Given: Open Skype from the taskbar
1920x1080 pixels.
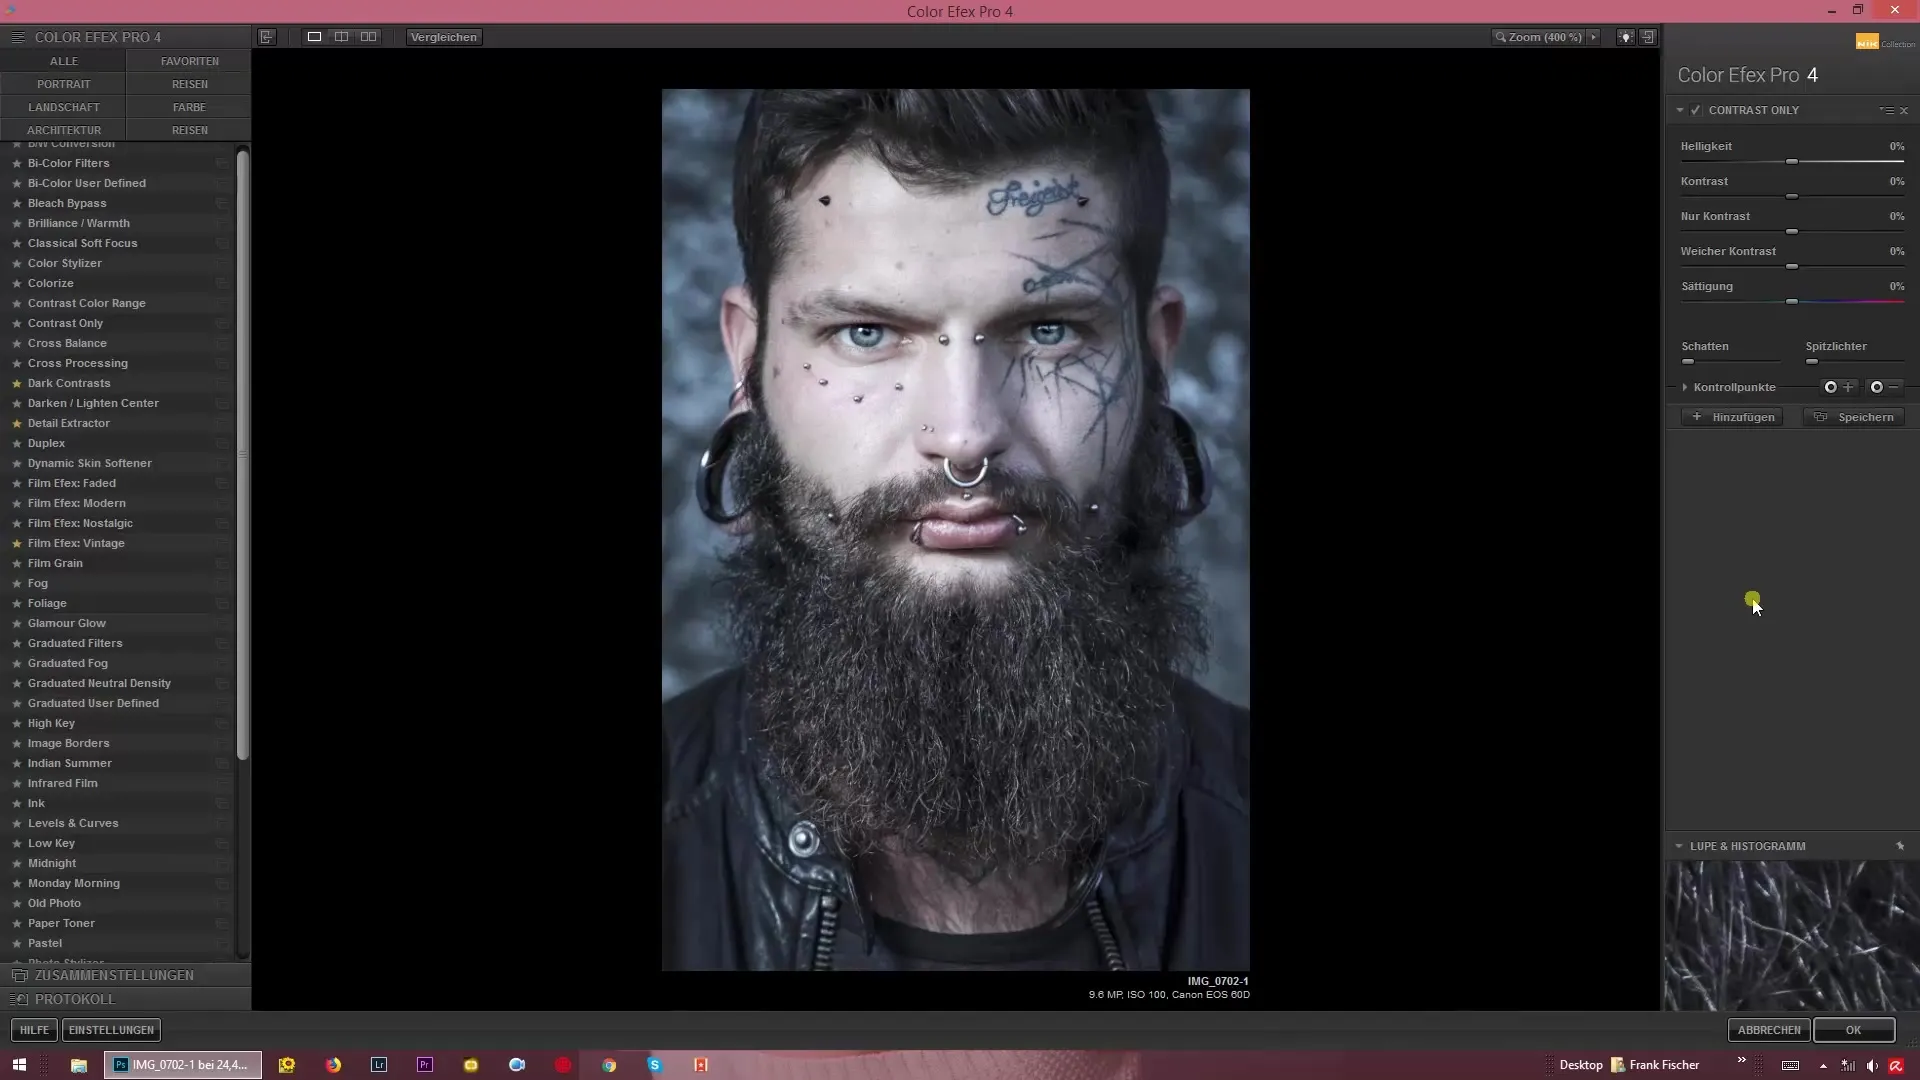Looking at the screenshot, I should 655,1065.
